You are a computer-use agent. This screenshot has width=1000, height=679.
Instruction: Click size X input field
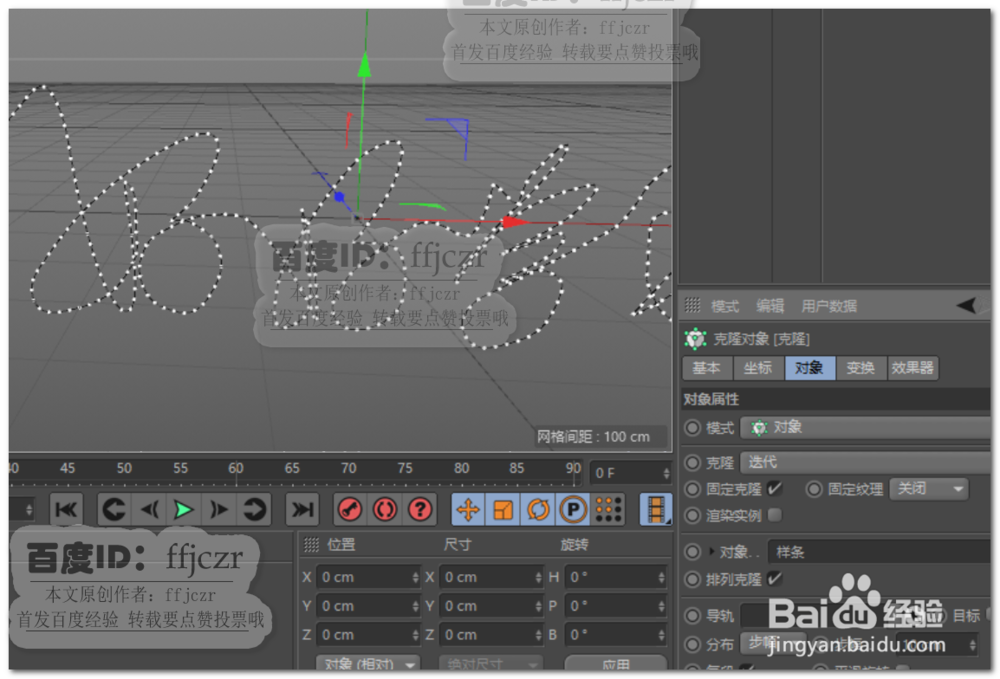pyautogui.click(x=491, y=577)
